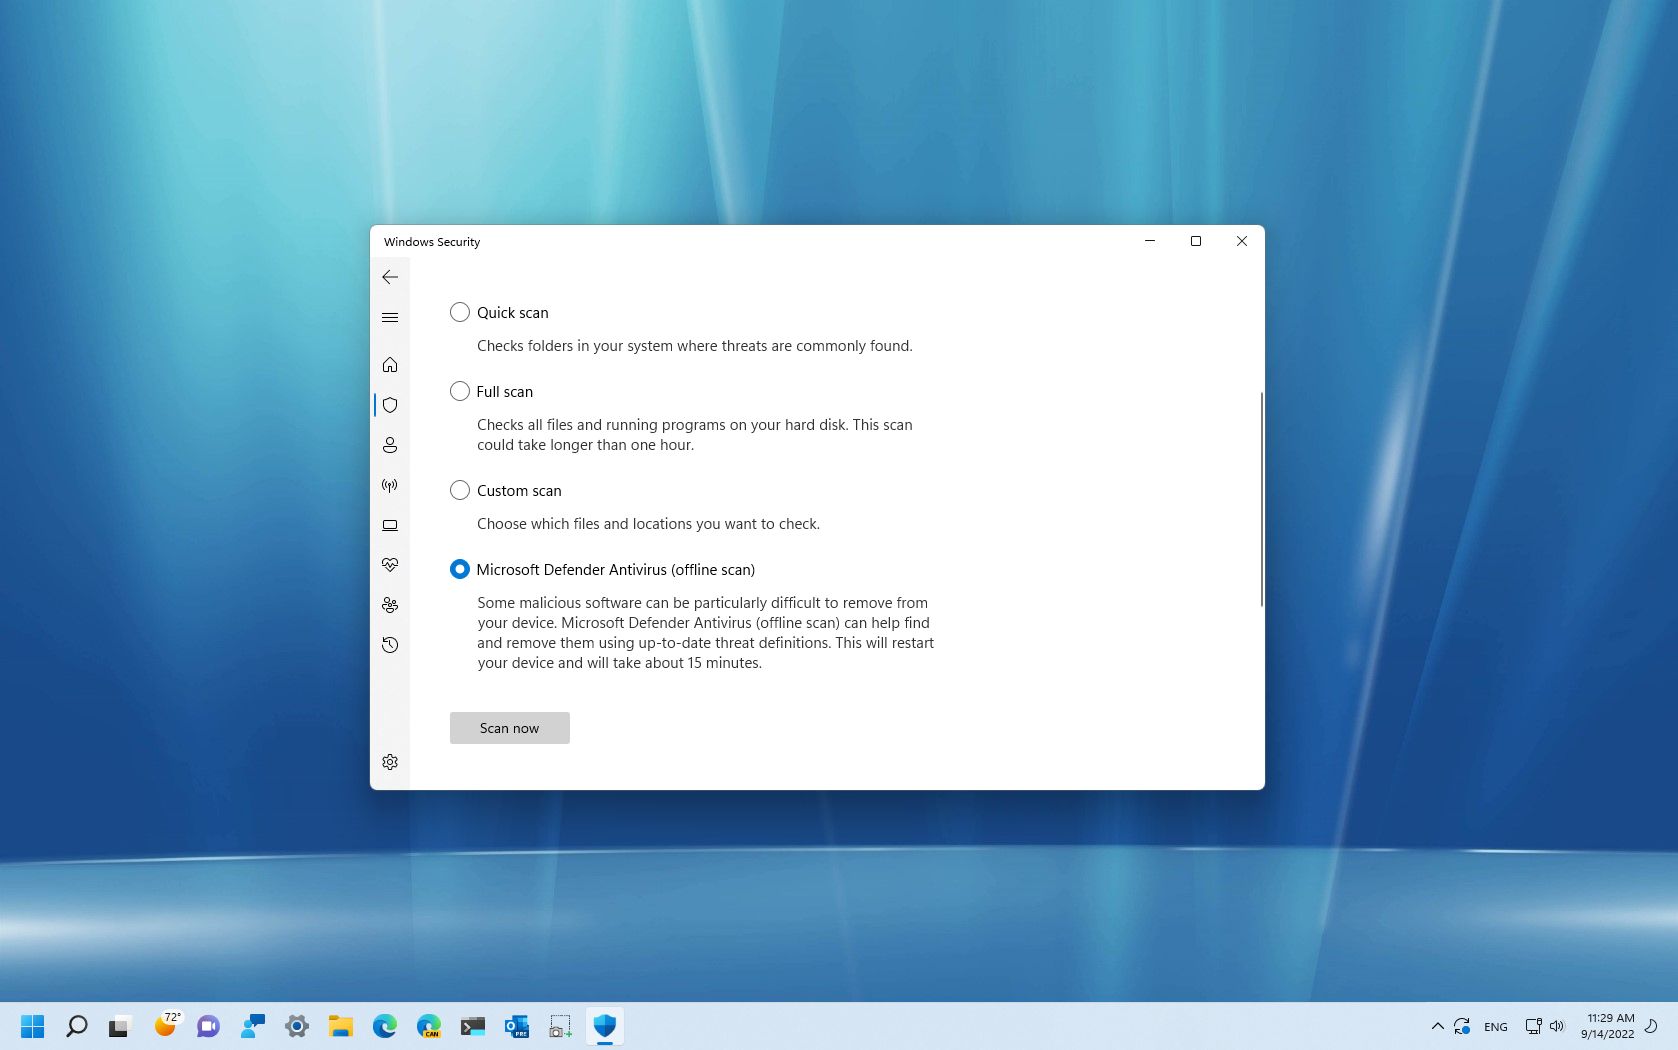
Task: Open the weather widget showing 72°
Action: (x=166, y=1026)
